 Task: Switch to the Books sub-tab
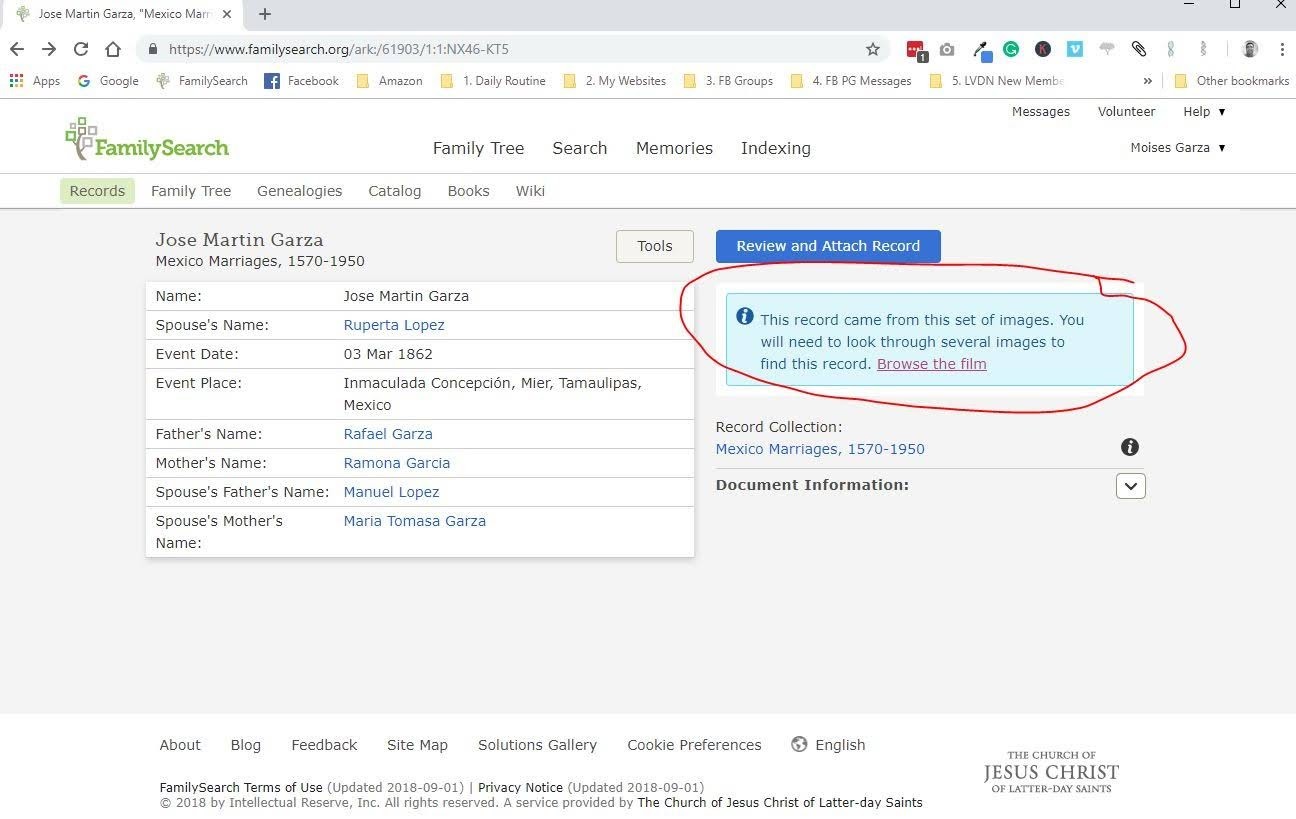468,191
